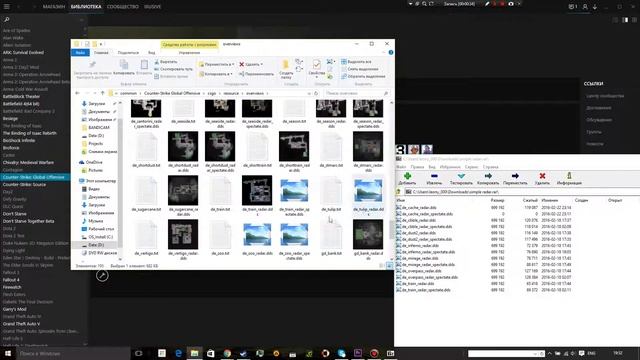This screenshot has height=360, width=640.
Task: Open Steam main menu hamburger icon
Action: [x=7, y=7]
